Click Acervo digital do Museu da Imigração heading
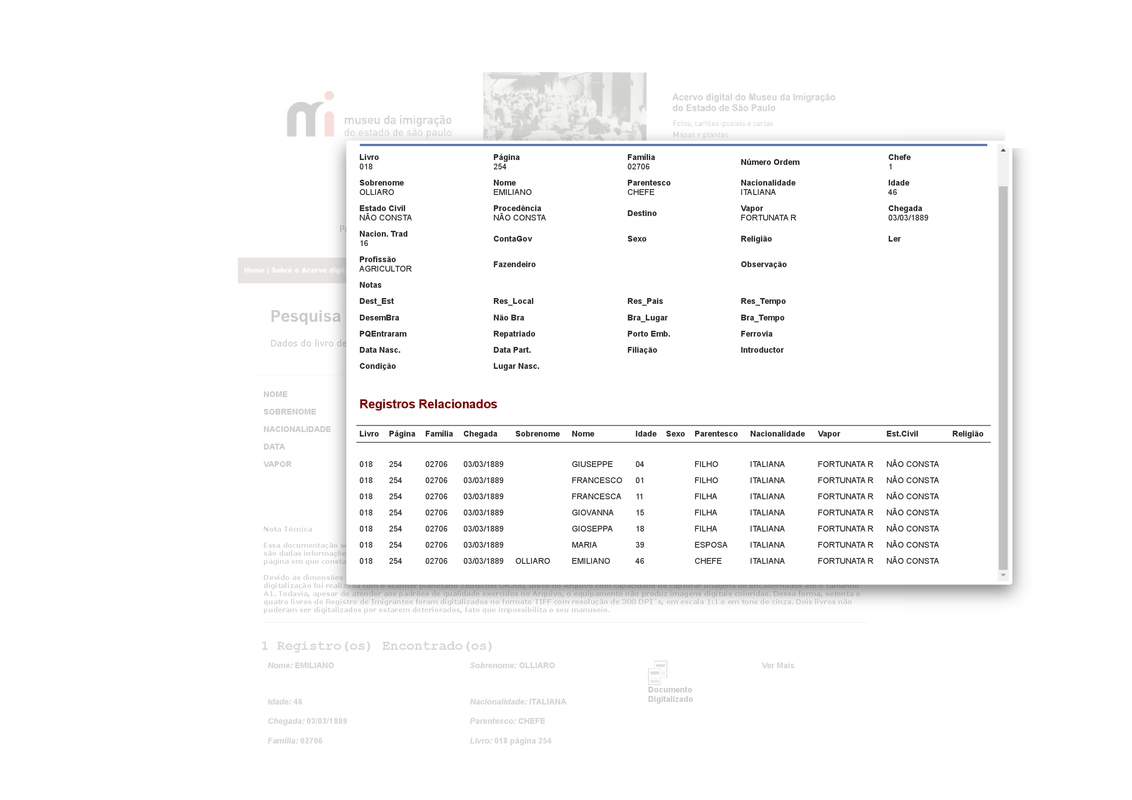 point(753,103)
